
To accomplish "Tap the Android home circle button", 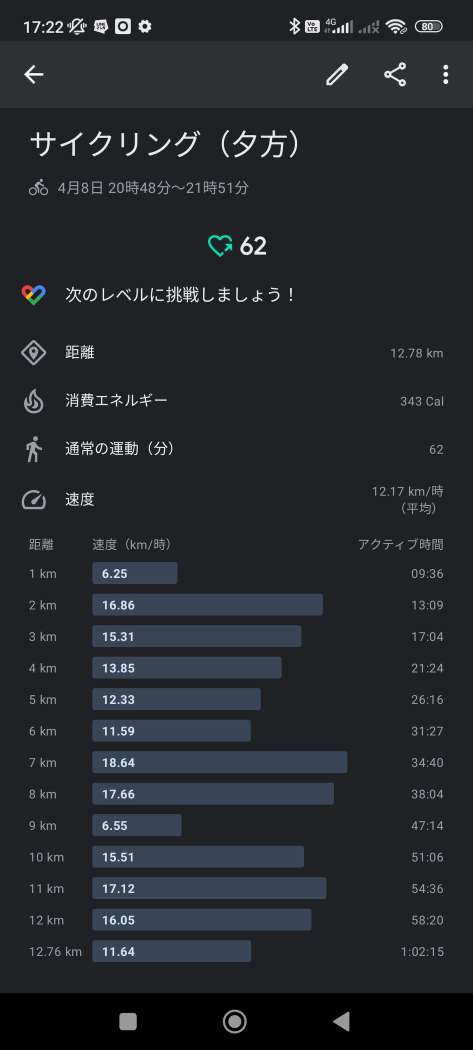I will pyautogui.click(x=234, y=1021).
